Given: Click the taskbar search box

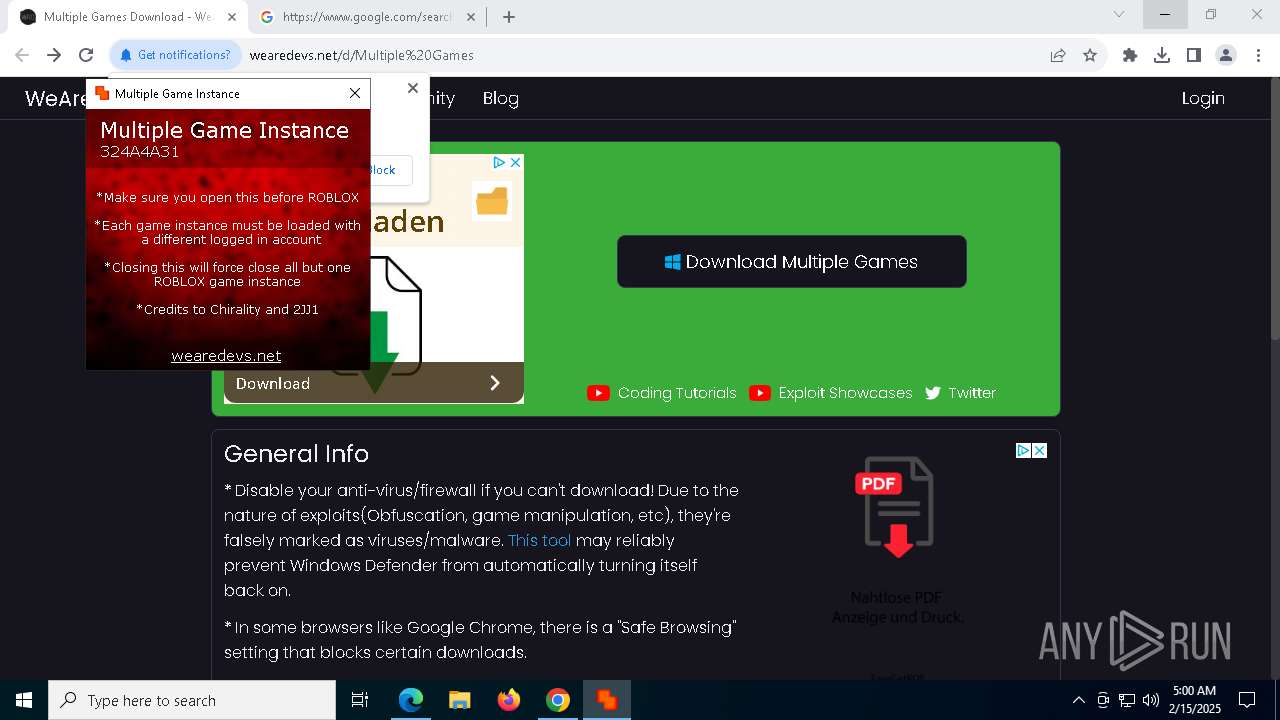Looking at the screenshot, I should (x=192, y=700).
